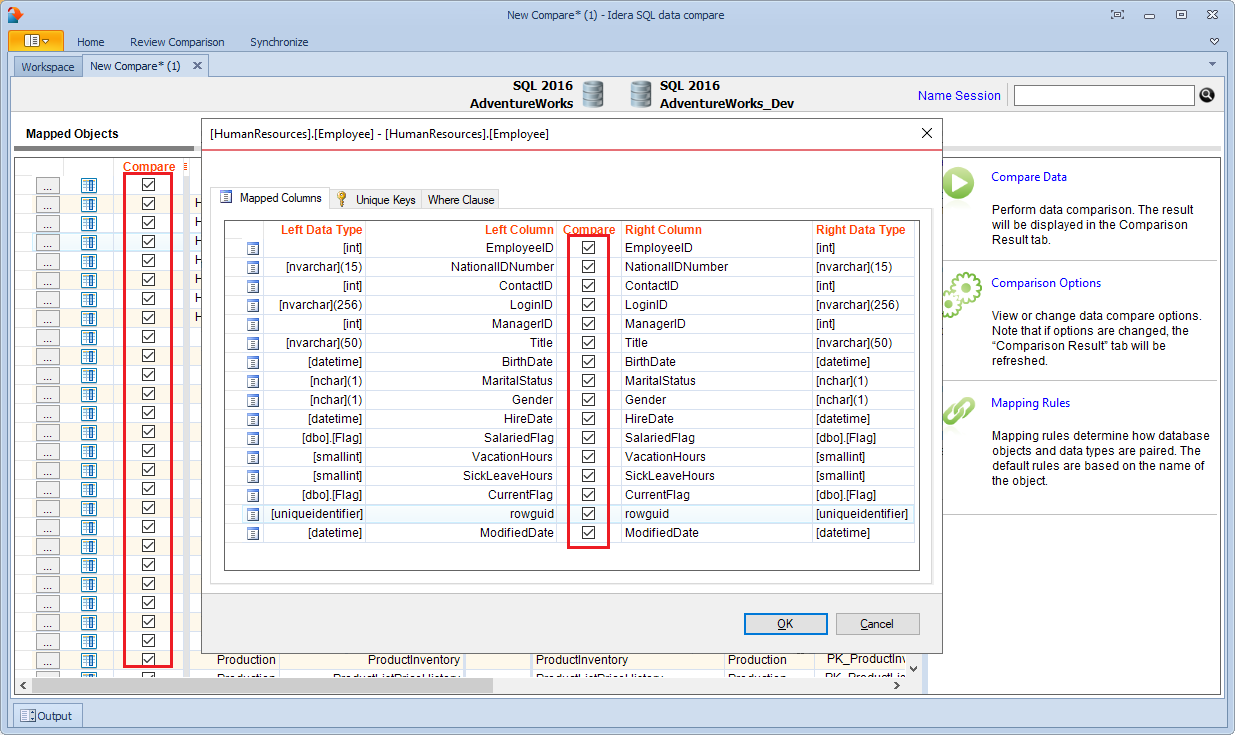Switch to the Where Clause tab
The width and height of the screenshot is (1235, 735).
tap(461, 199)
